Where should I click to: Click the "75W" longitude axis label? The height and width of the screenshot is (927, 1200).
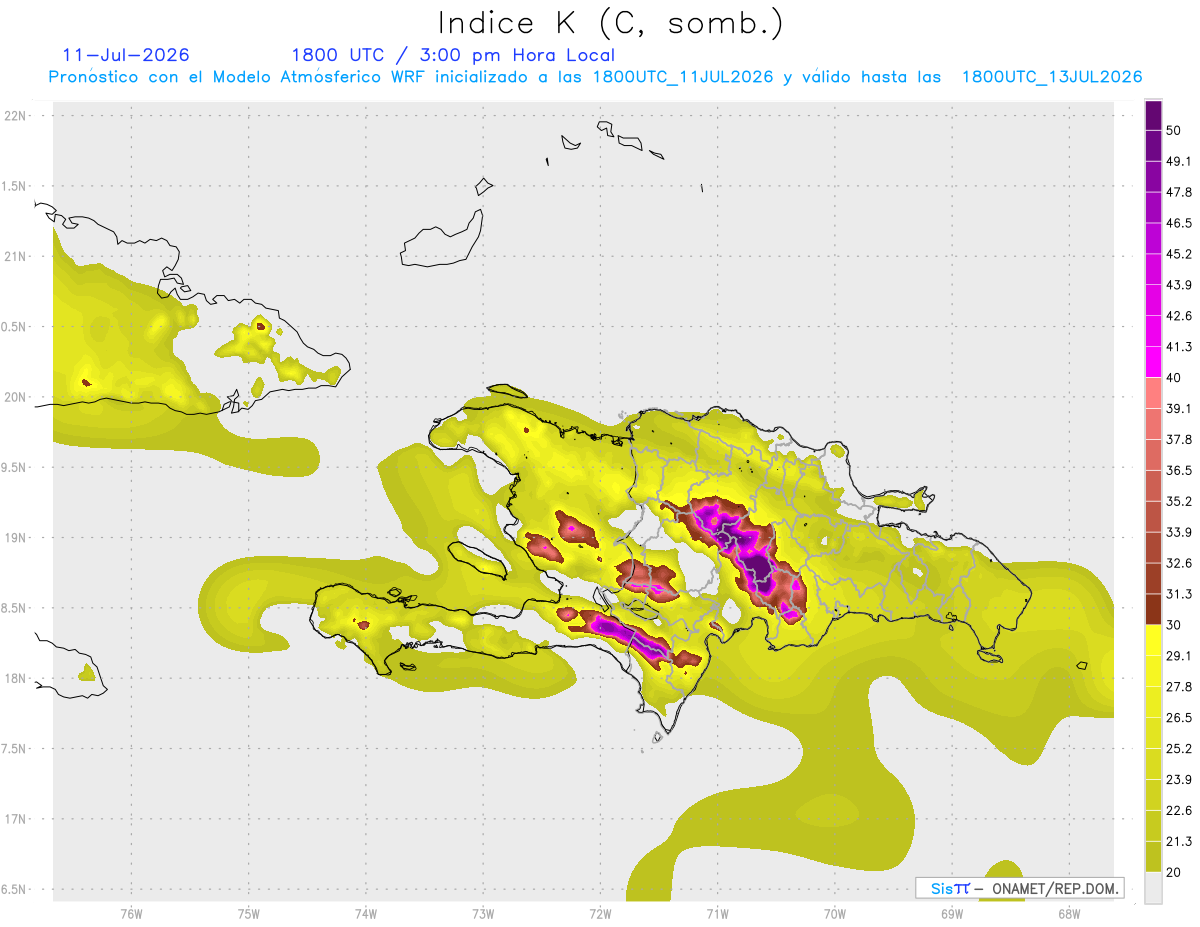pyautogui.click(x=249, y=914)
